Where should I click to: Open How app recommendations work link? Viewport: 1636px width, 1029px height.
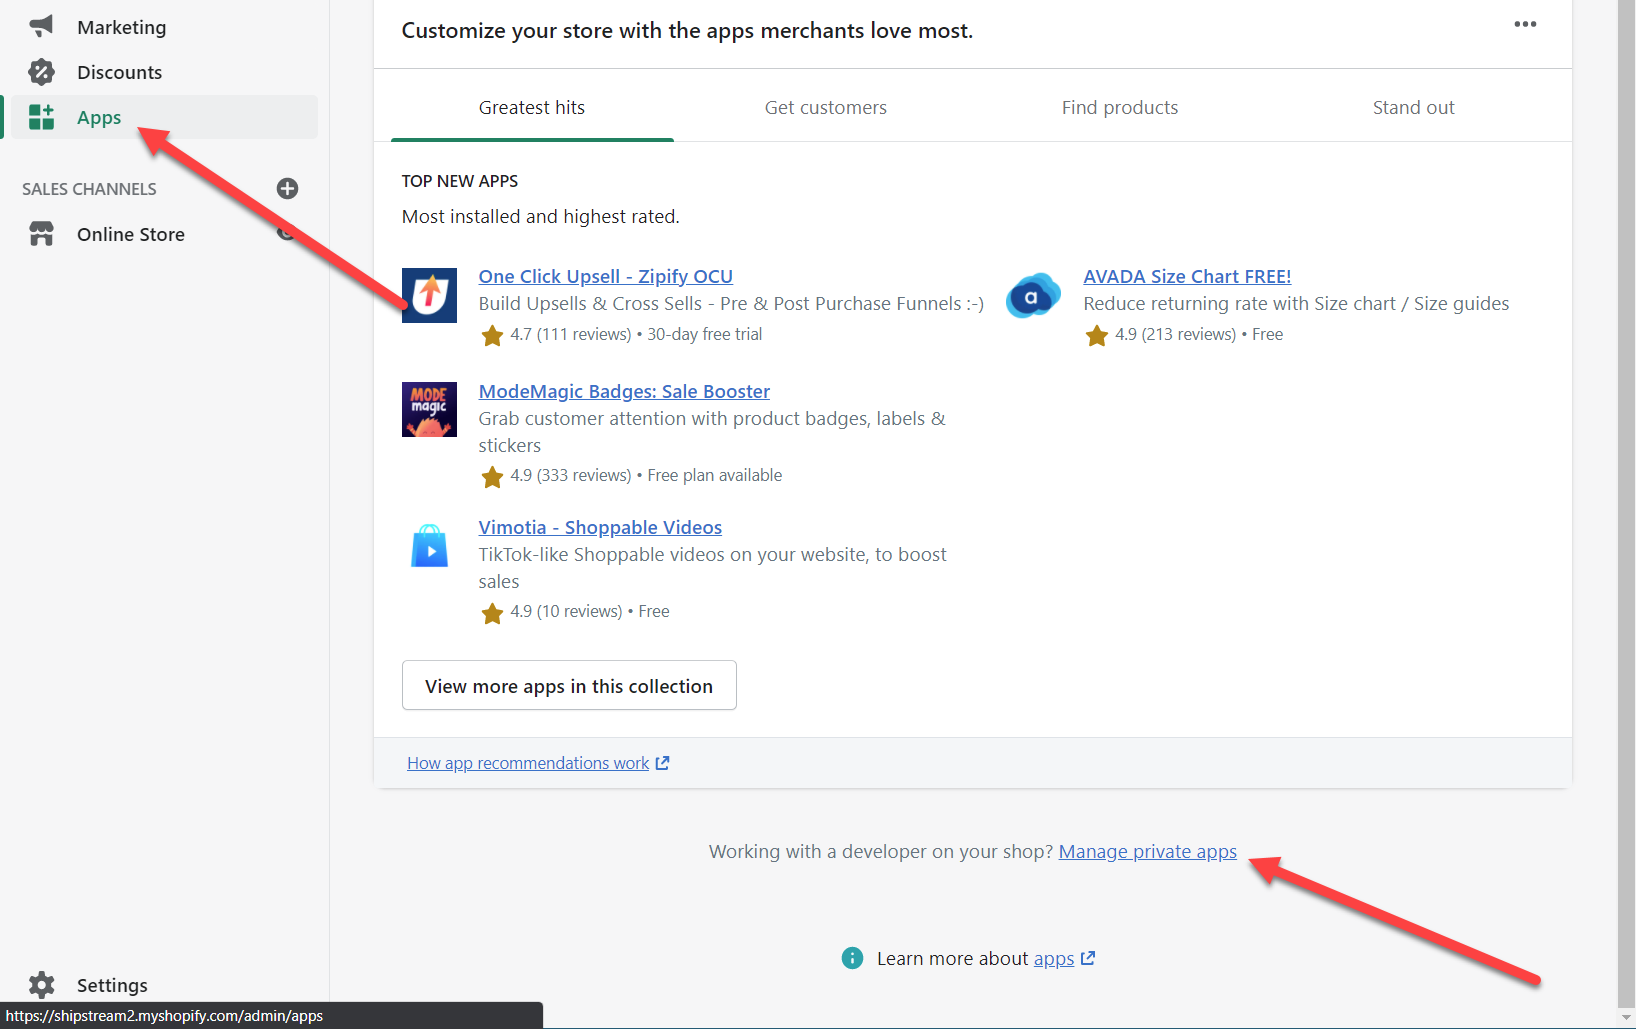click(x=528, y=763)
